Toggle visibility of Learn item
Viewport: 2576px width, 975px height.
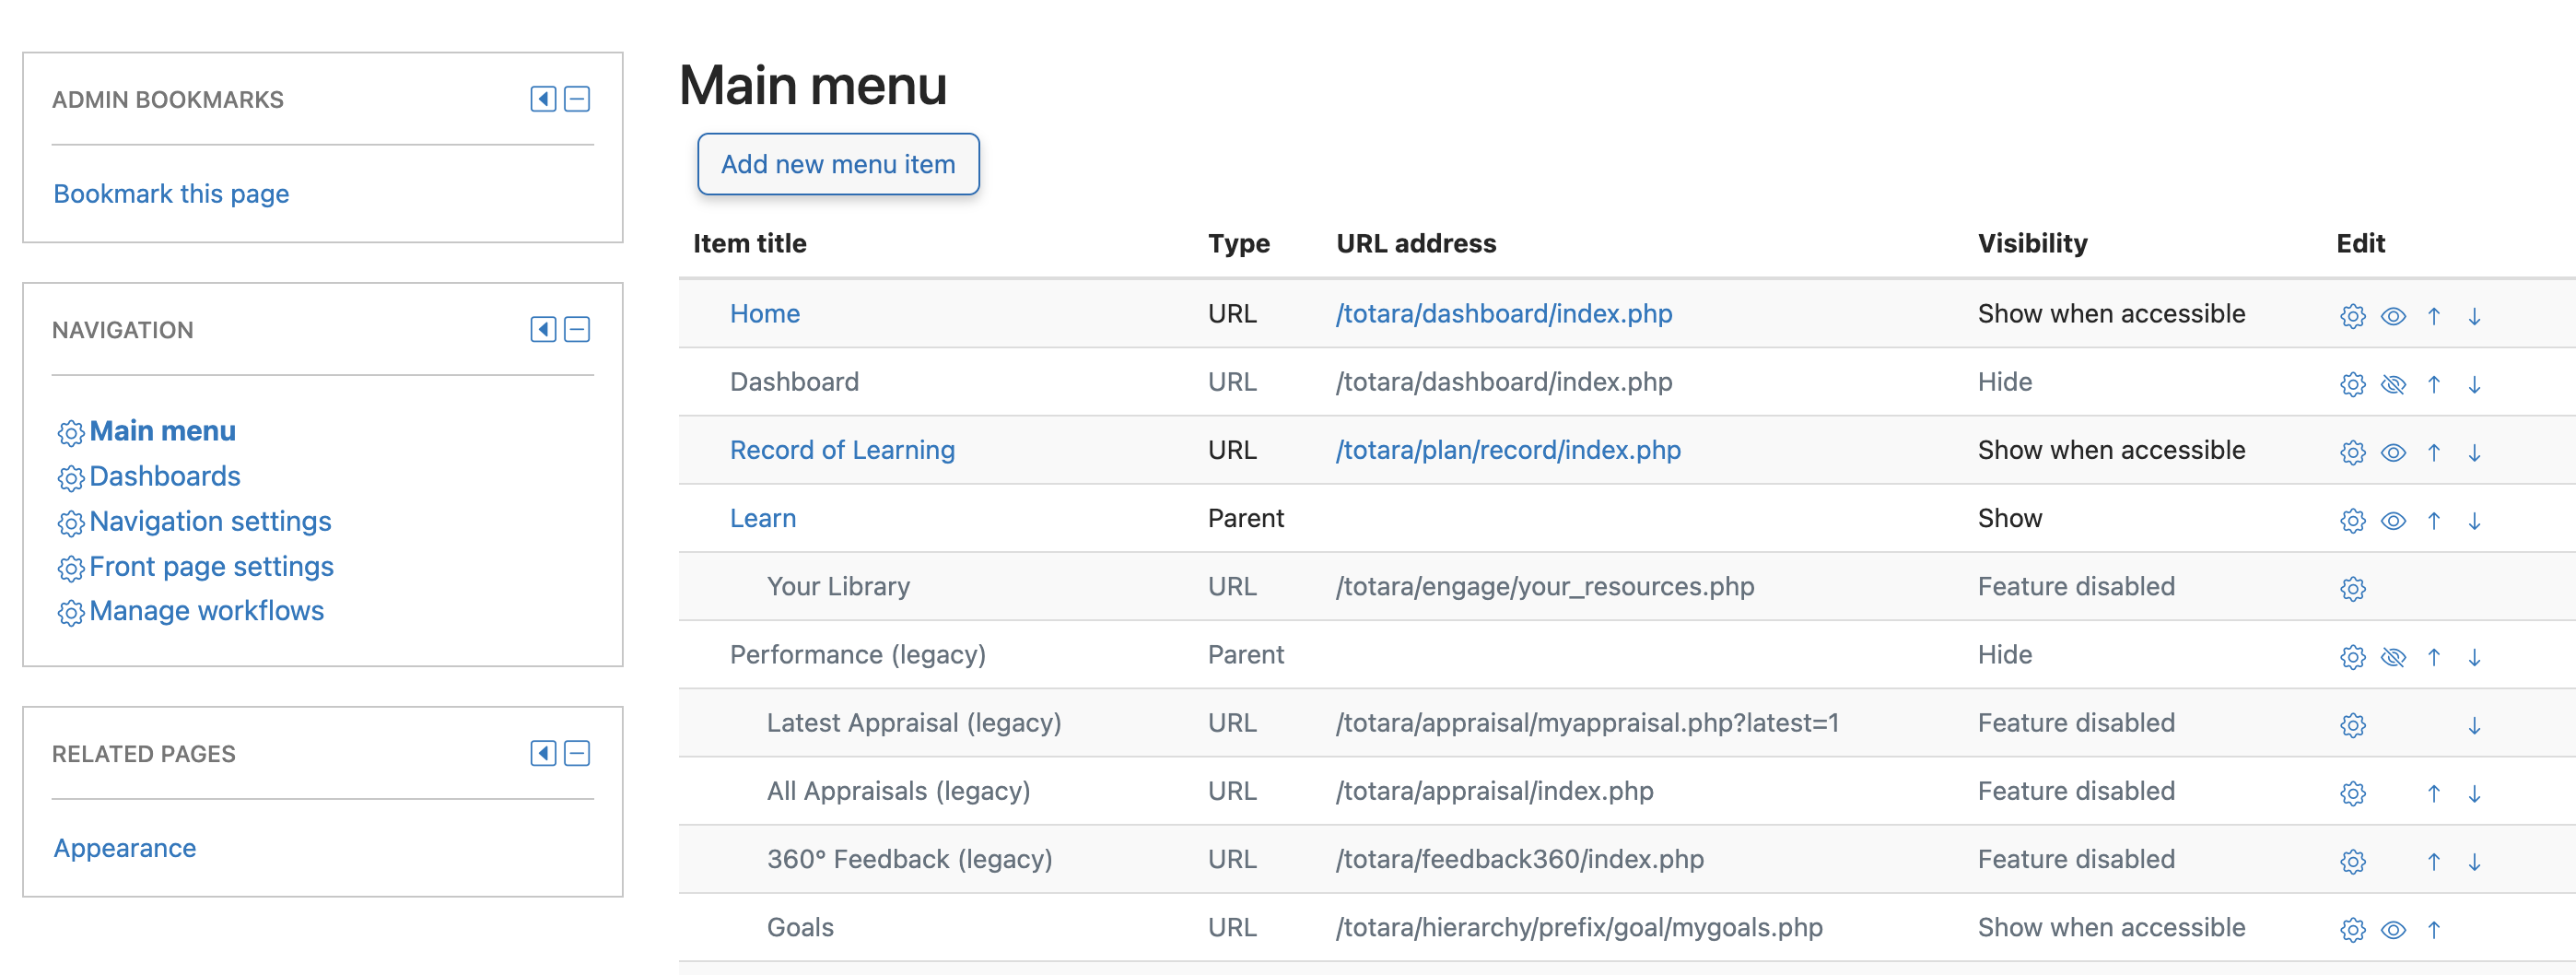2393,520
